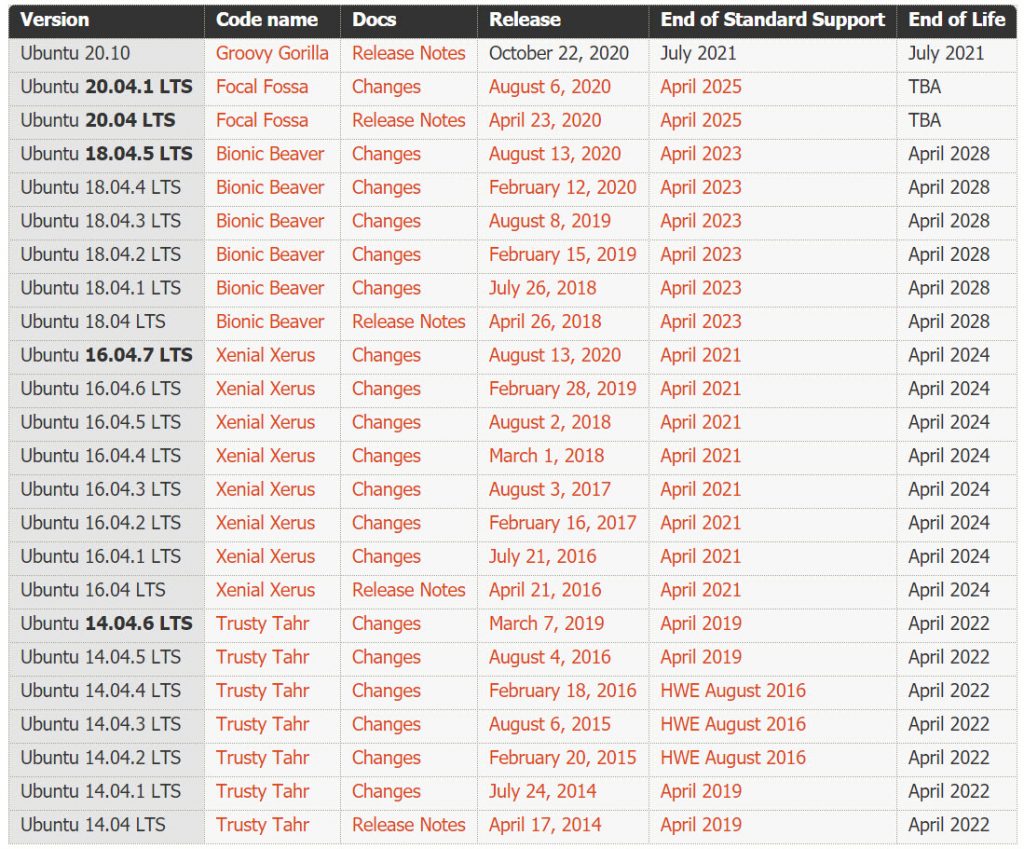Click the April 17, 2014 release link
Screen dimensions: 1024x849
point(545,825)
